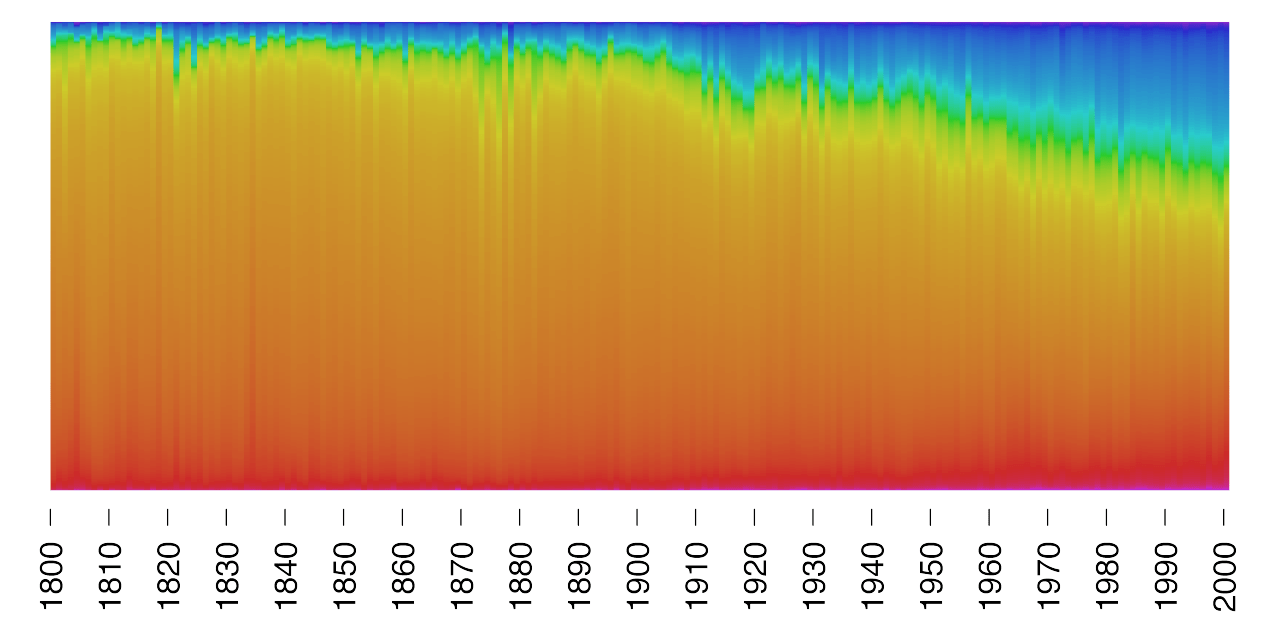Image resolution: width=1280 pixels, height=640 pixels.
Task: Select the 1860 axis label
Action: tap(403, 575)
